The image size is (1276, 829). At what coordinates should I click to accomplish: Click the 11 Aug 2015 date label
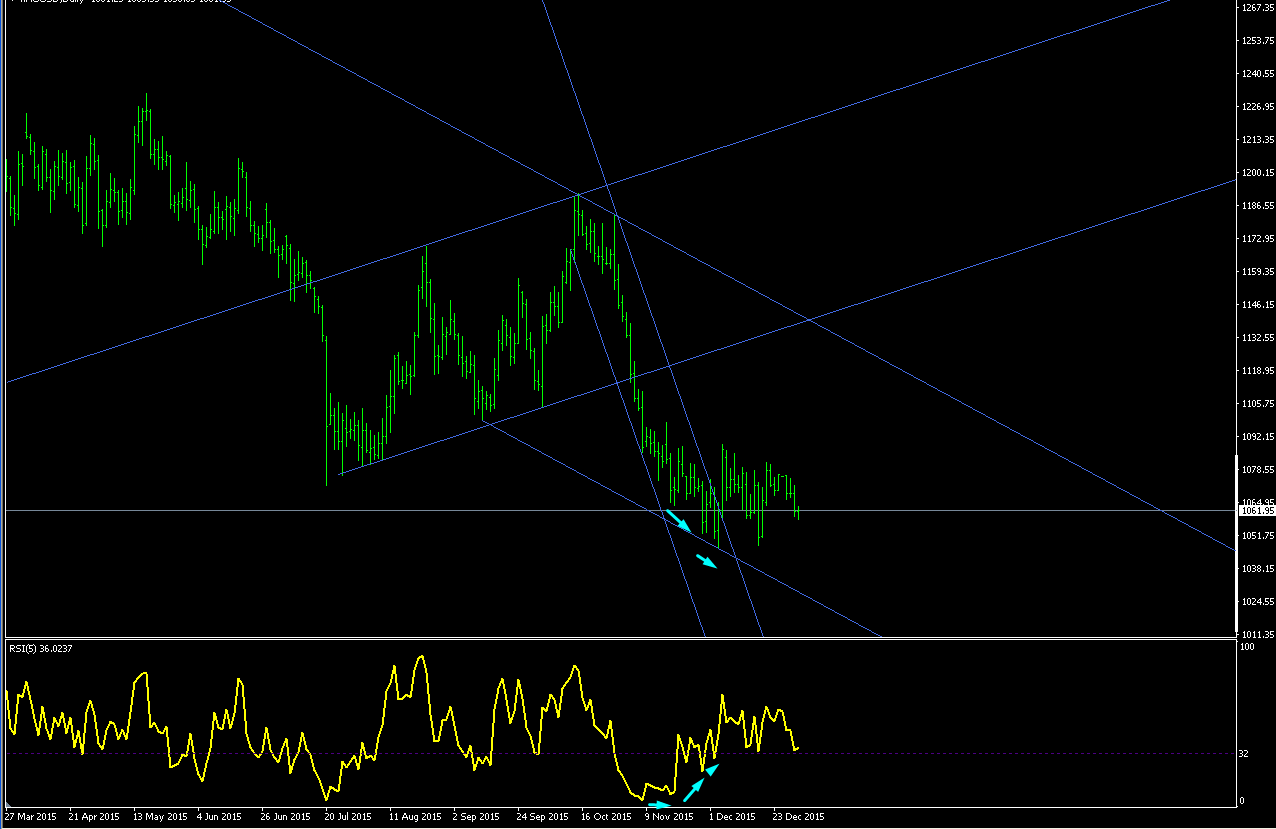(x=415, y=817)
